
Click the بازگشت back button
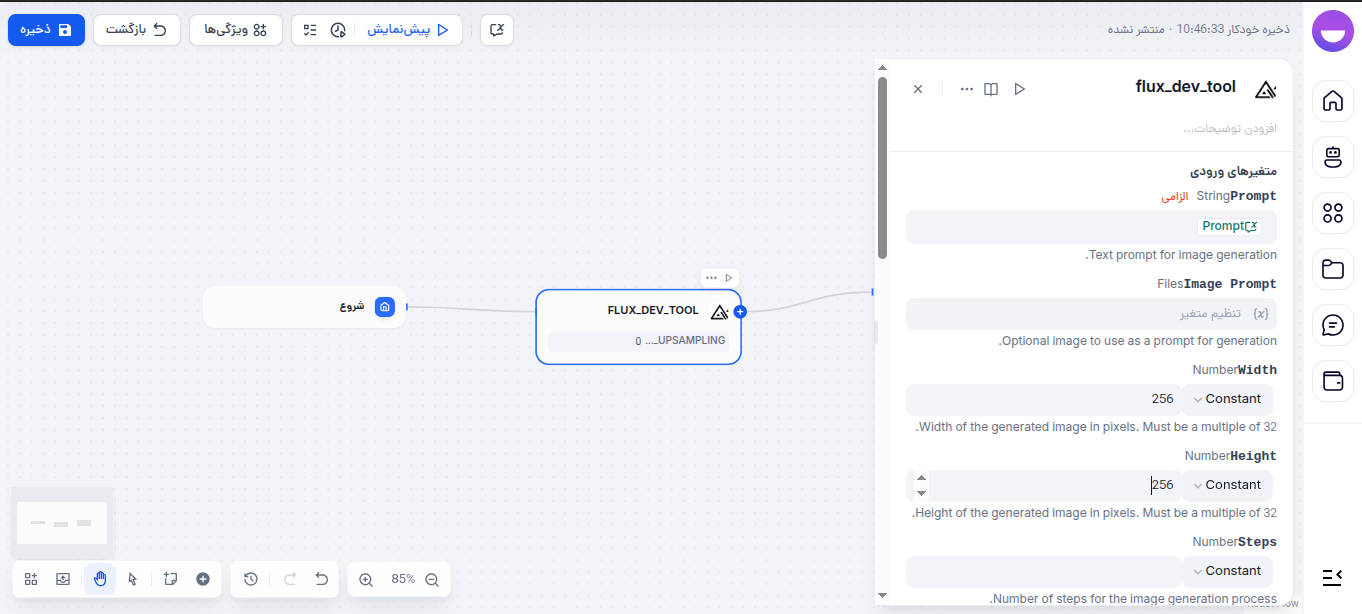[136, 29]
